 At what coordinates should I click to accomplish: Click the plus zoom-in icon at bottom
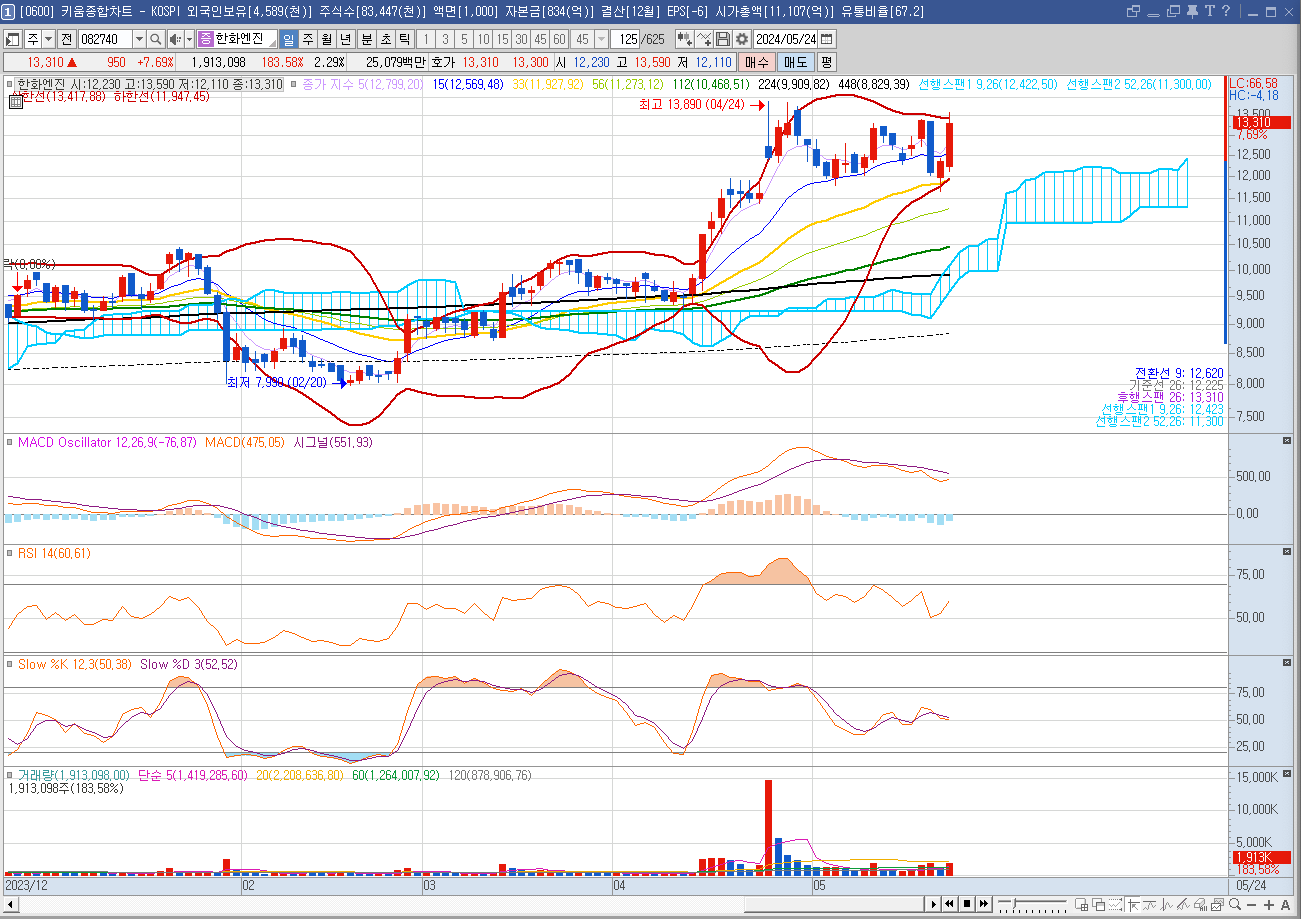click(x=1269, y=904)
